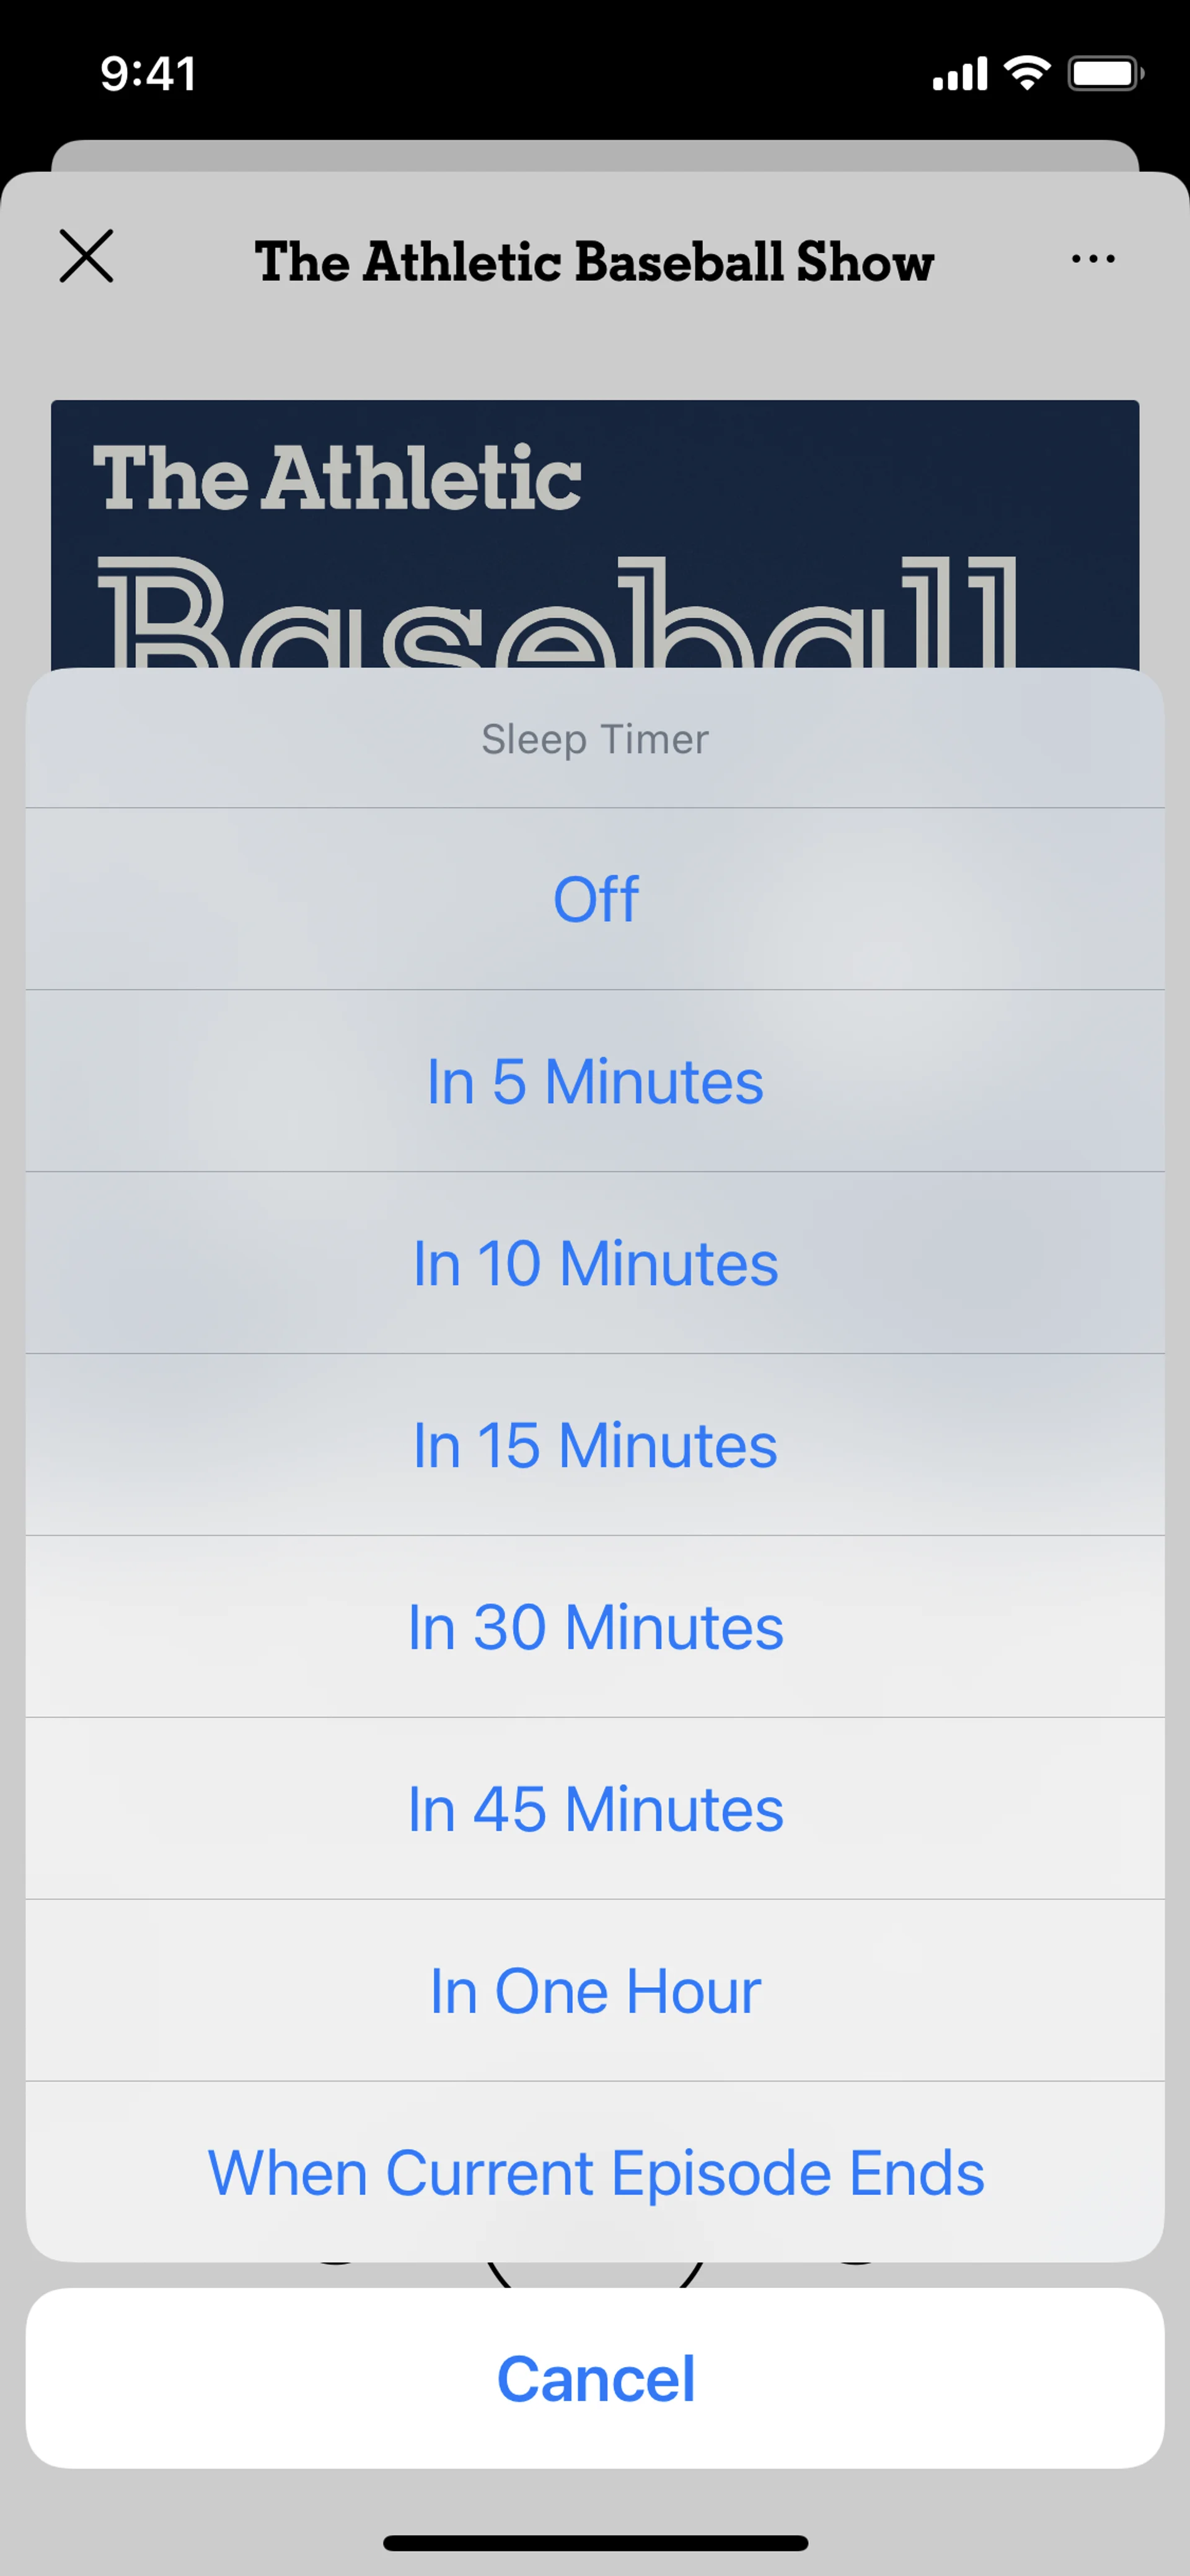Set sleep timer to In One Hour
Screen dimensions: 1190x2576
(x=595, y=1991)
